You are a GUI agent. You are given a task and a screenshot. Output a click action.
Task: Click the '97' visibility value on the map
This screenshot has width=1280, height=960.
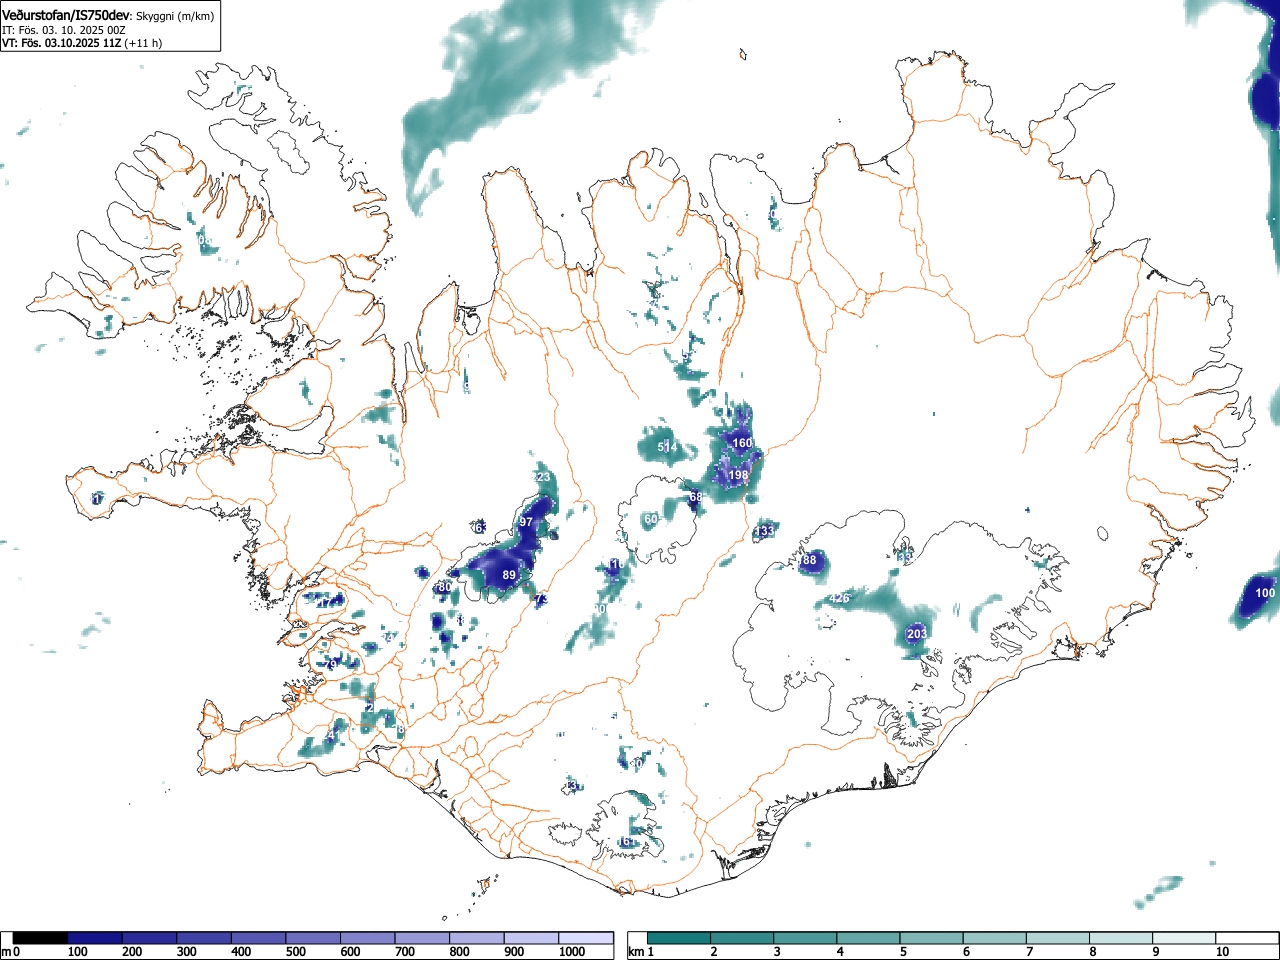526,522
